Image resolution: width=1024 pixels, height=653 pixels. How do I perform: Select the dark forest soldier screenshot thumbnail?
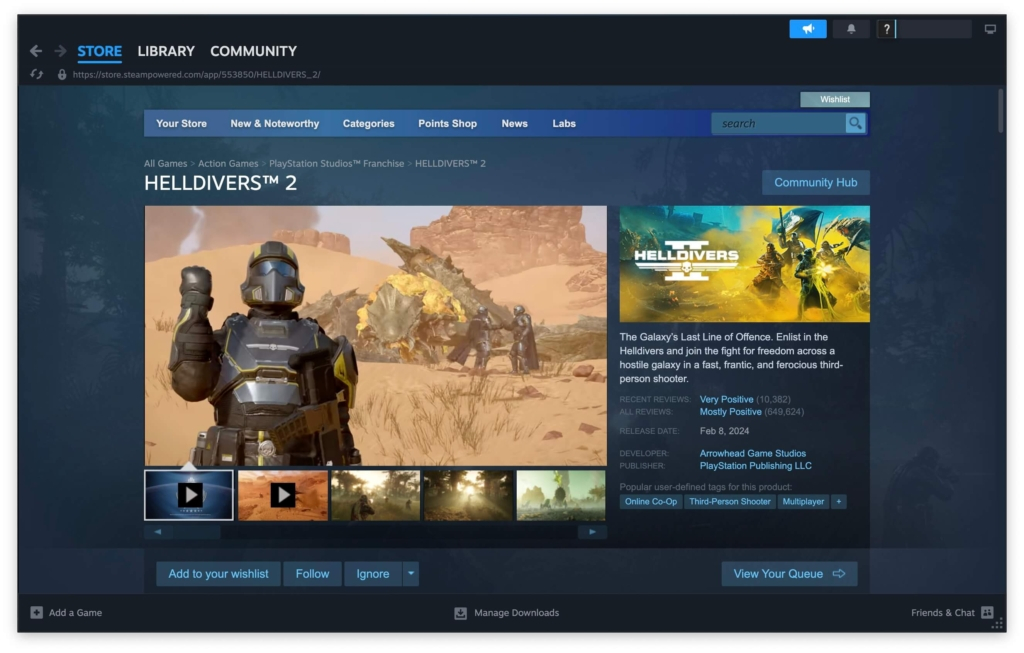click(x=376, y=495)
